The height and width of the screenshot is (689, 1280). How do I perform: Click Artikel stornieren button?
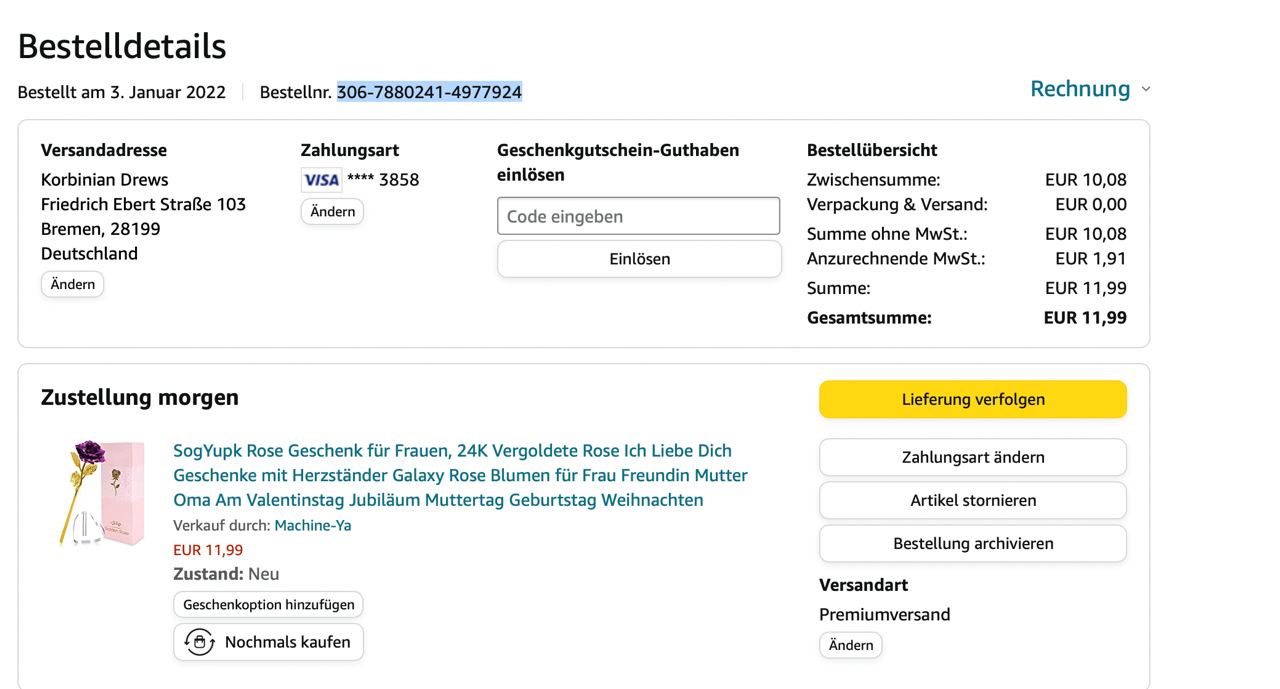click(972, 500)
